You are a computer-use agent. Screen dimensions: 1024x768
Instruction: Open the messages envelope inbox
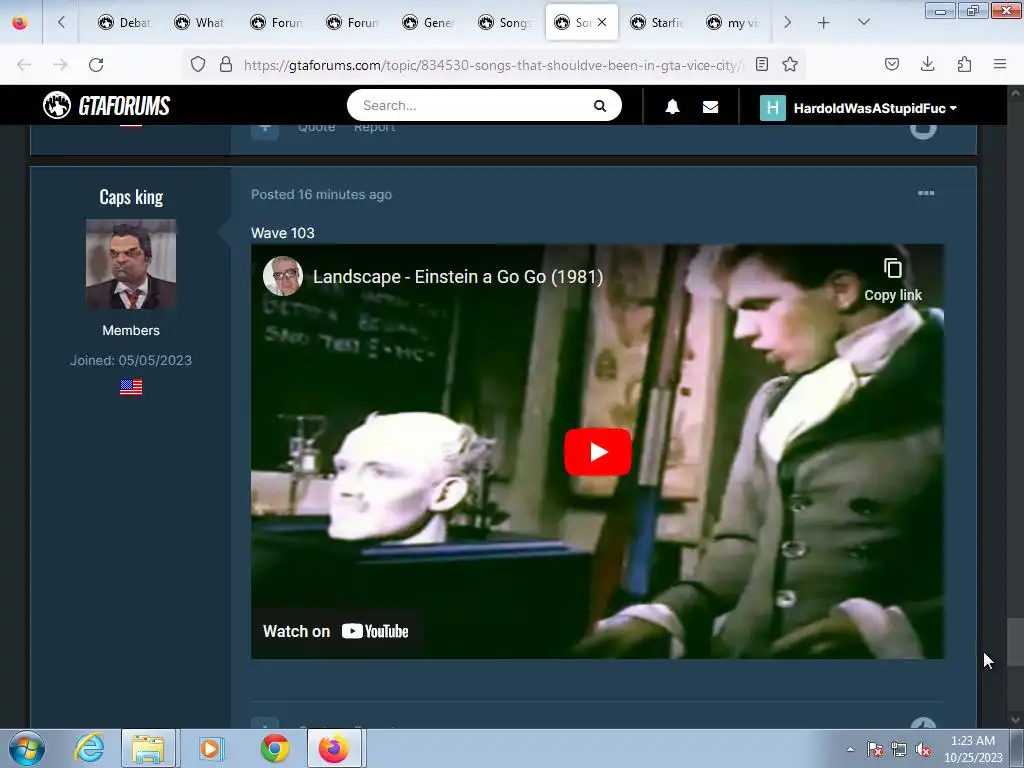tap(711, 107)
